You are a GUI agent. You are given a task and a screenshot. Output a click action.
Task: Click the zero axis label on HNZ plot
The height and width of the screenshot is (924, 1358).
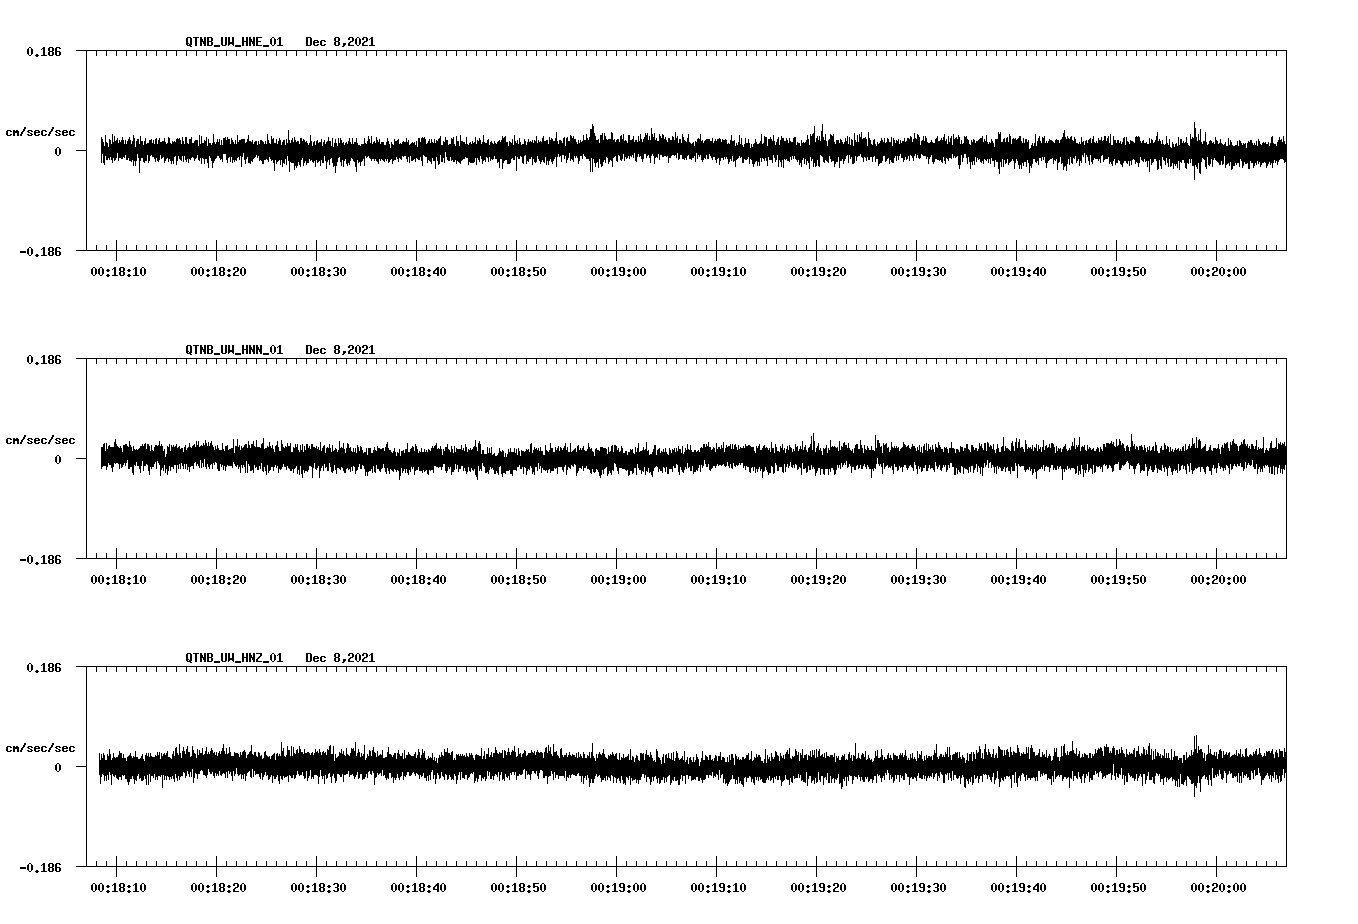[x=58, y=767]
